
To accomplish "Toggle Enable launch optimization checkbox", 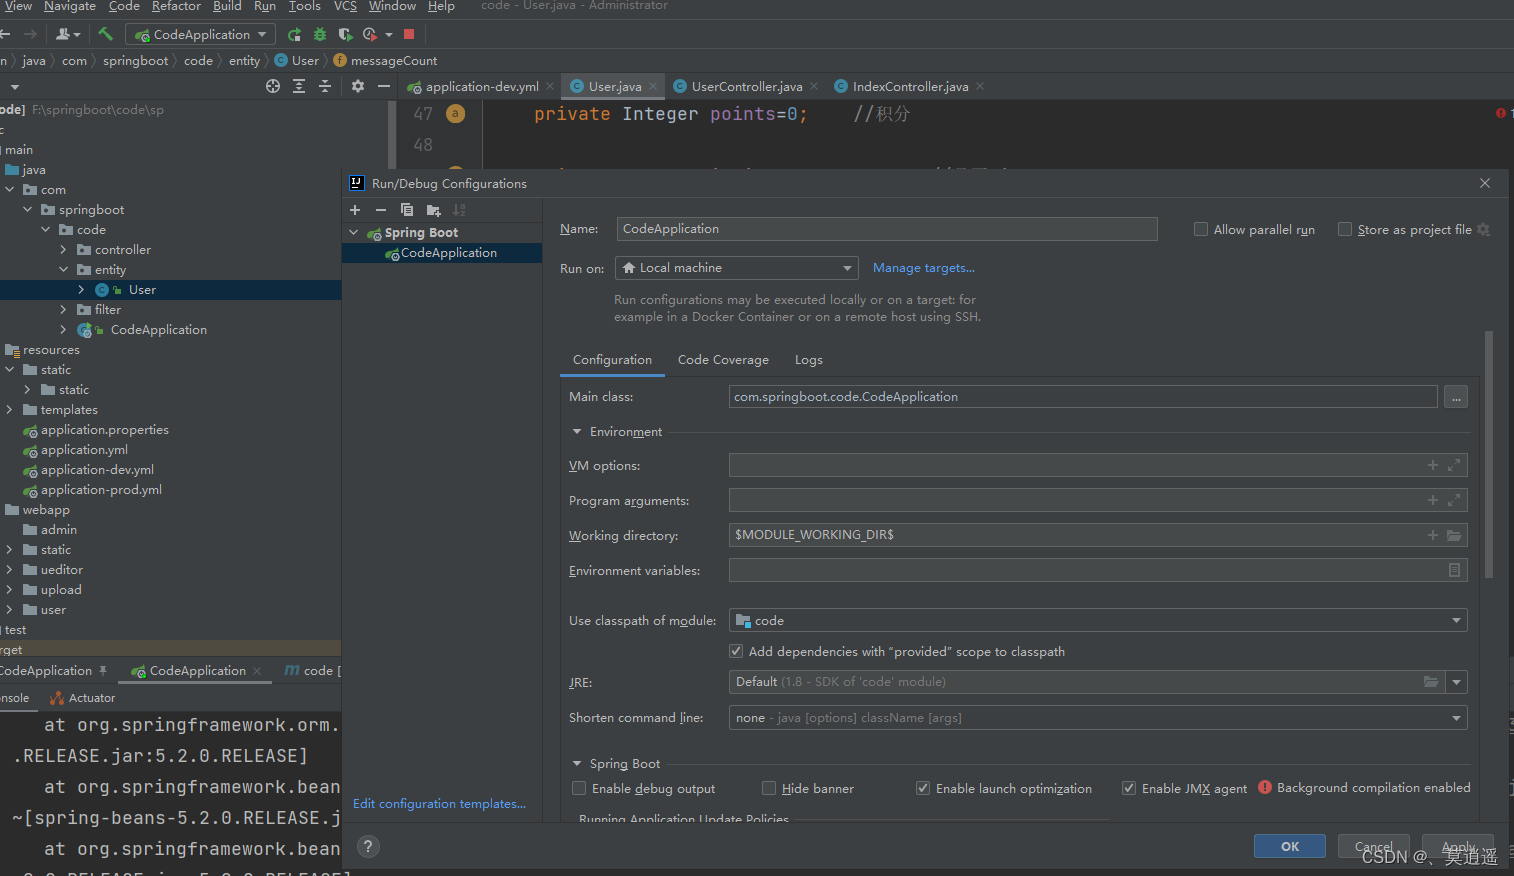I will click(x=923, y=788).
